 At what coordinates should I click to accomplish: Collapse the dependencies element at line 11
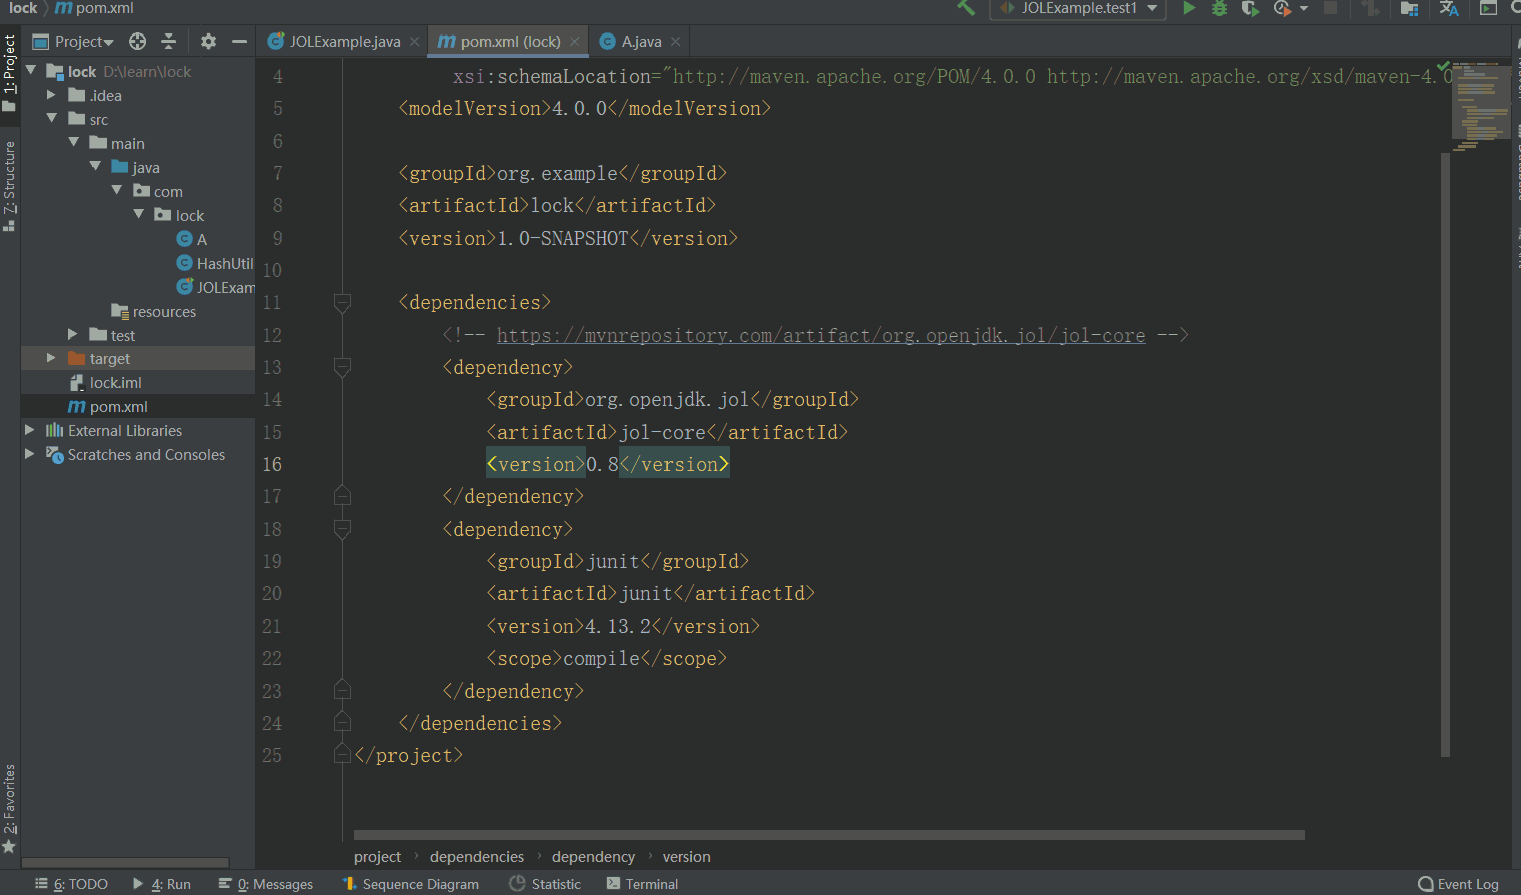pyautogui.click(x=342, y=302)
